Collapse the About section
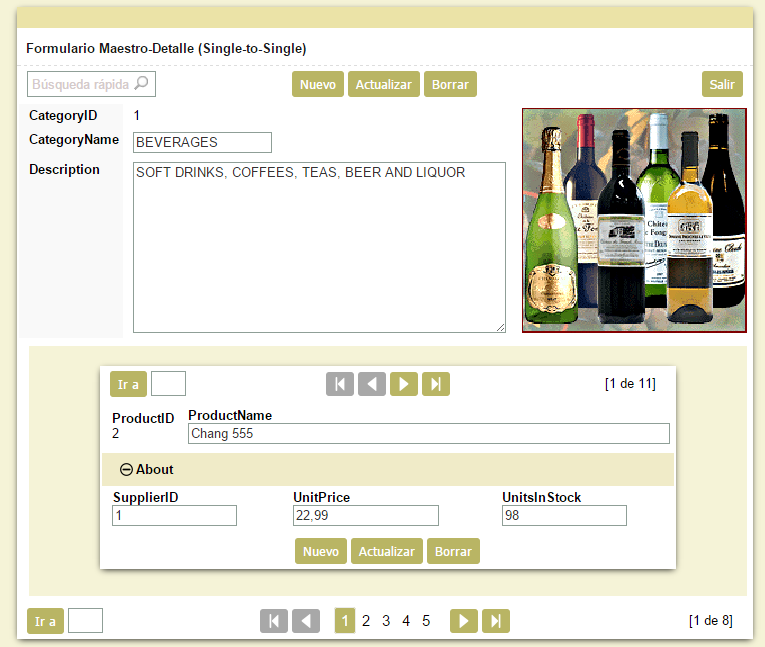The image size is (765, 647). point(127,469)
